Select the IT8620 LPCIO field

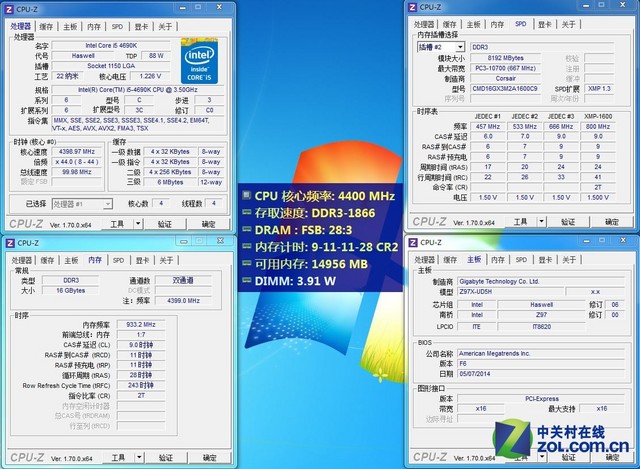coord(542,327)
